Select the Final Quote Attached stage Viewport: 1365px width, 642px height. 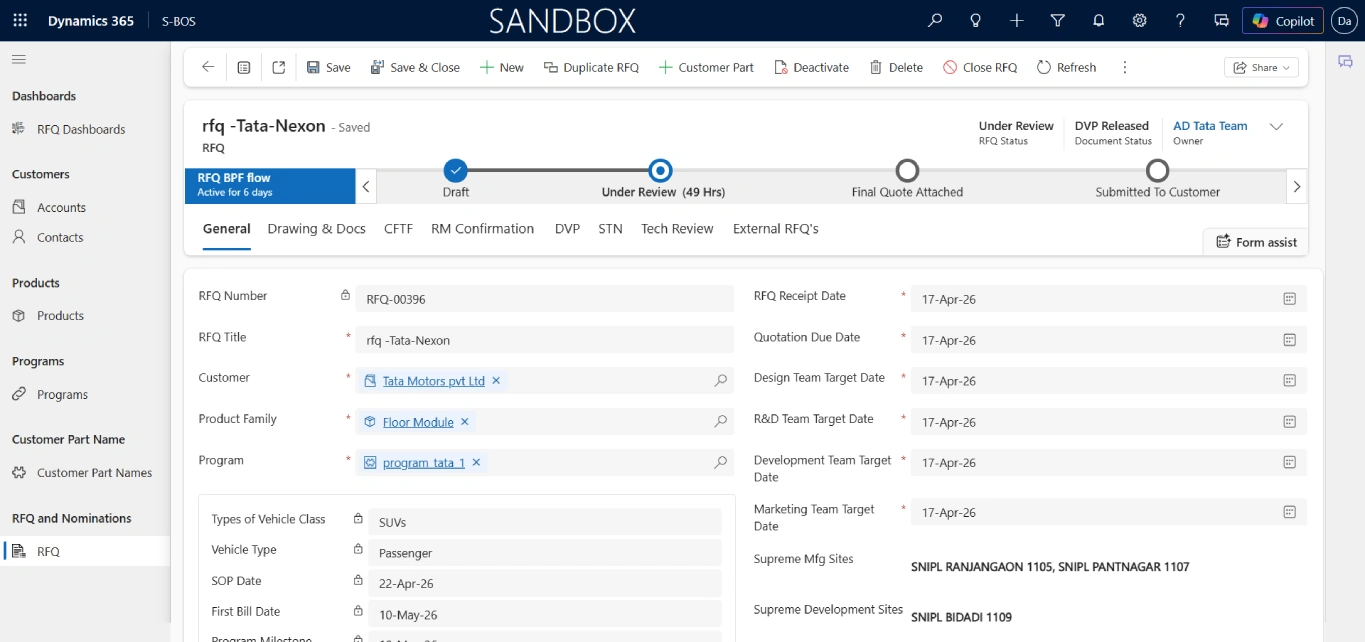907,170
